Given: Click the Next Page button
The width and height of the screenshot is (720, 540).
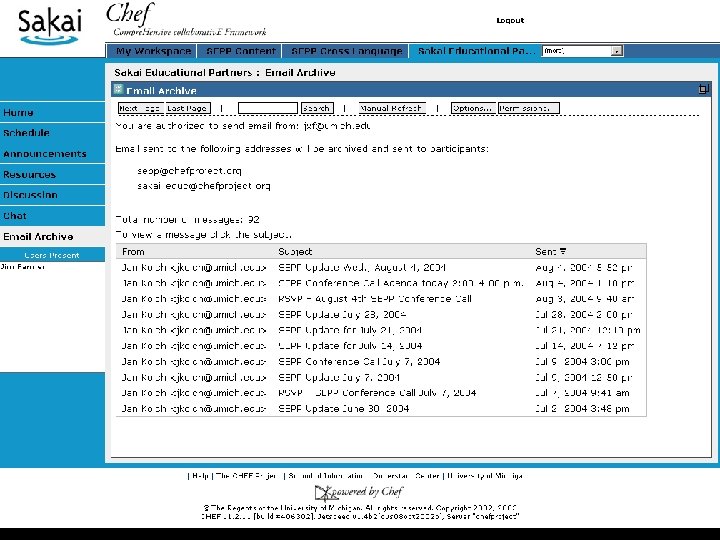Looking at the screenshot, I should click(x=141, y=108).
